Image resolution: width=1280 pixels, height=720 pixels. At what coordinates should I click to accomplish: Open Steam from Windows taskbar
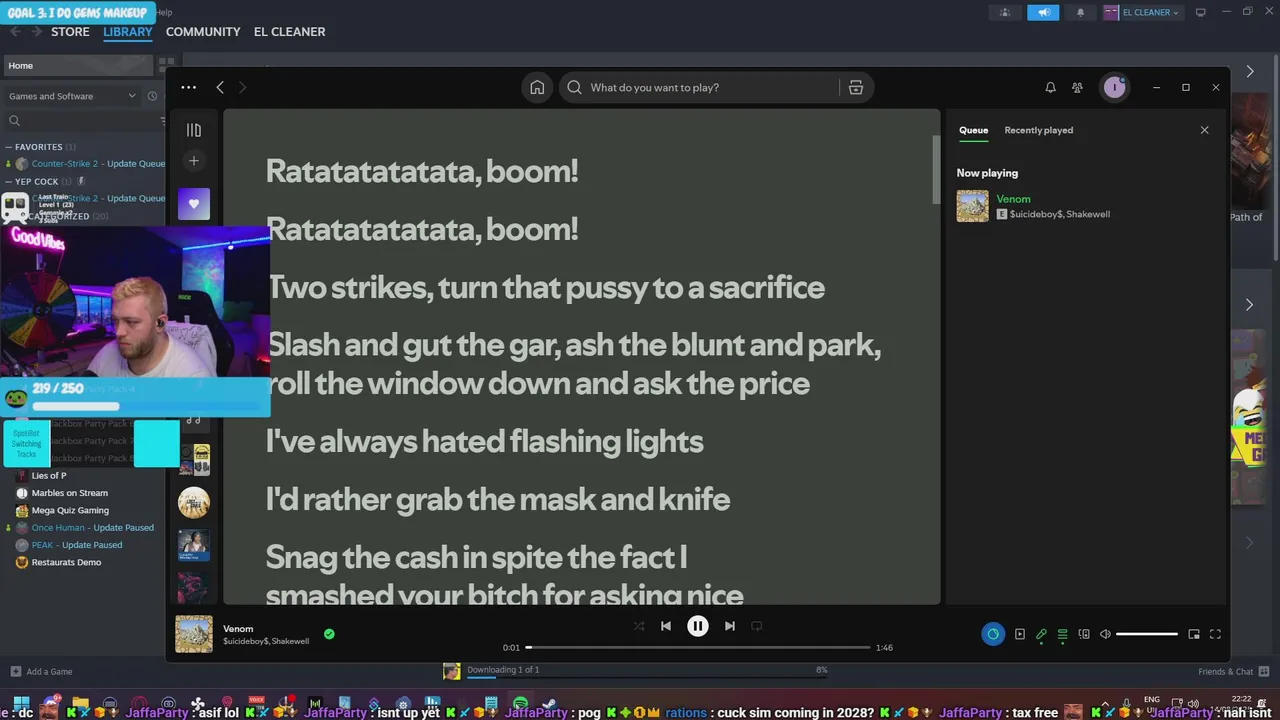[x=549, y=704]
